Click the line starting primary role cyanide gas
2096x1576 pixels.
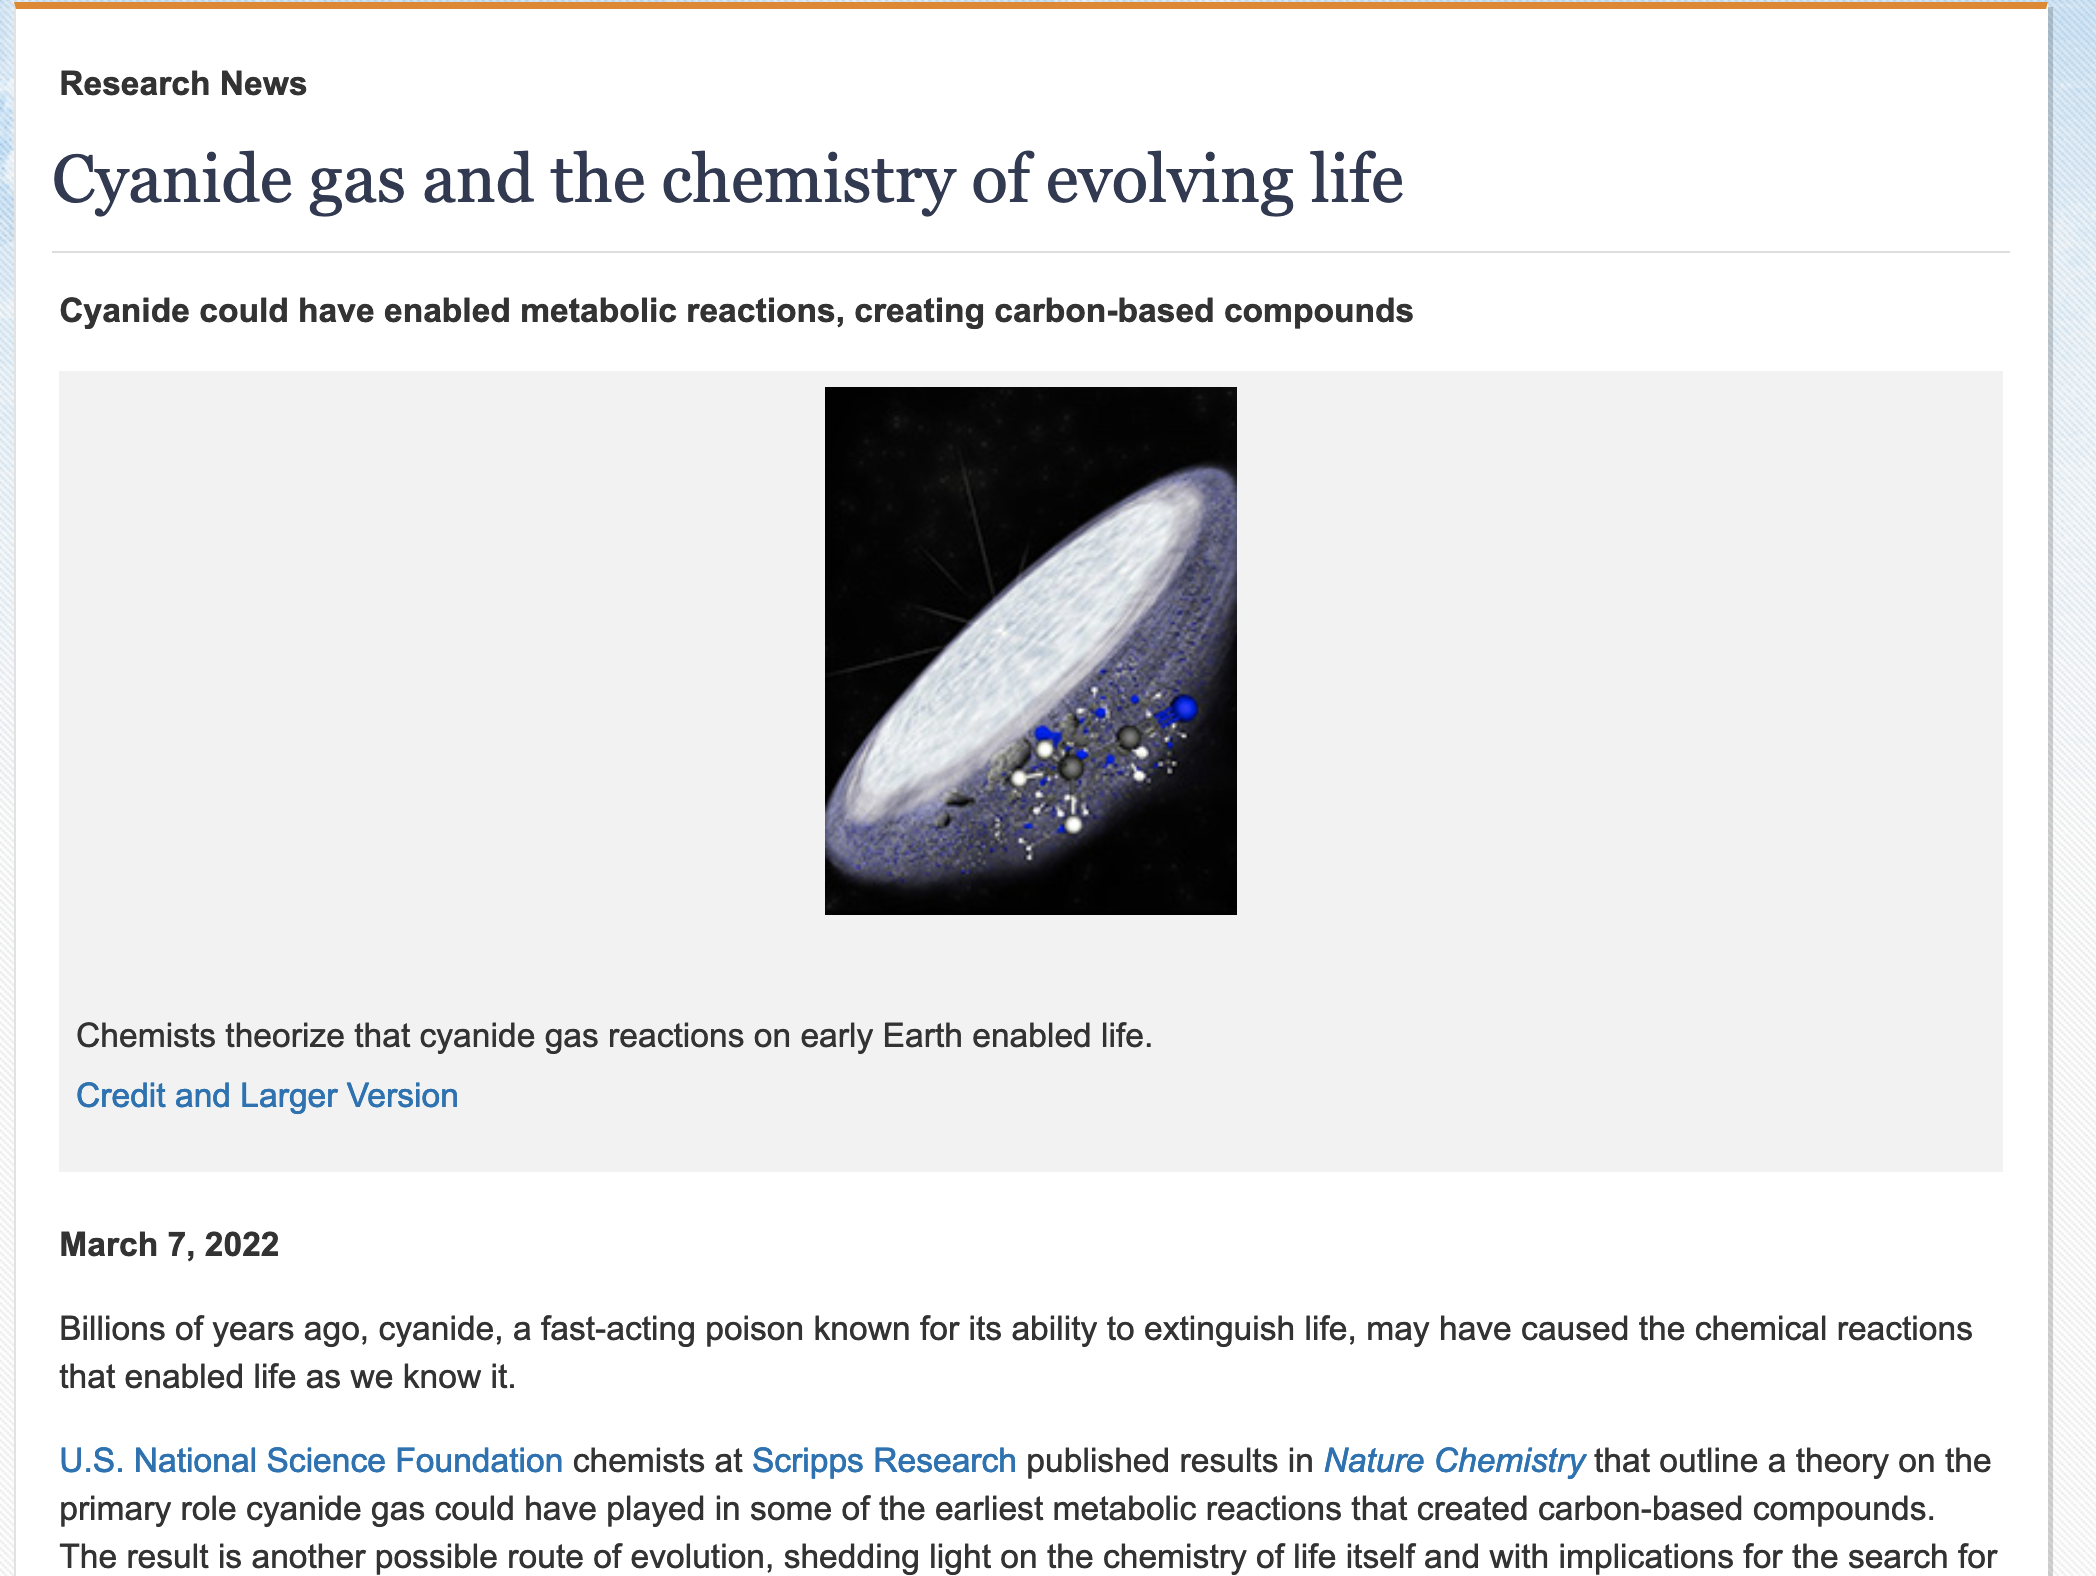[997, 1509]
